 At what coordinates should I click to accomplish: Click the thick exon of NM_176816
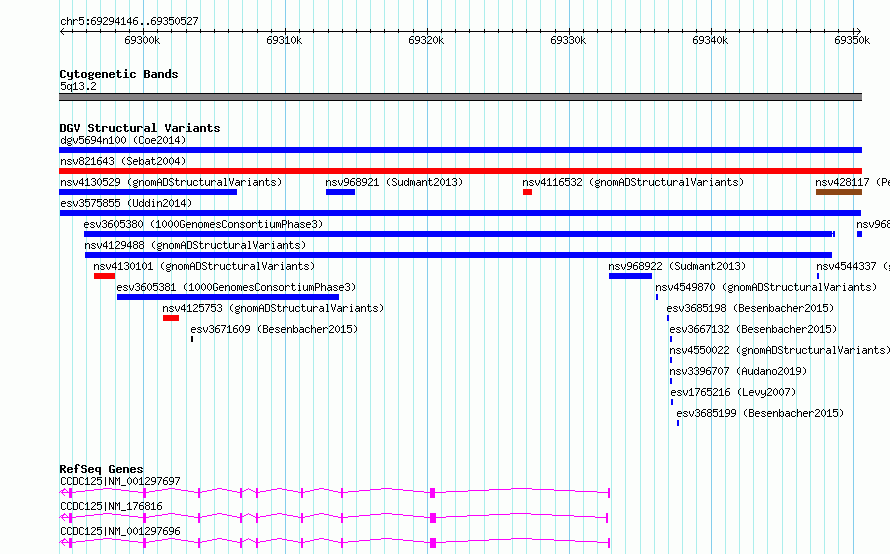(433, 518)
